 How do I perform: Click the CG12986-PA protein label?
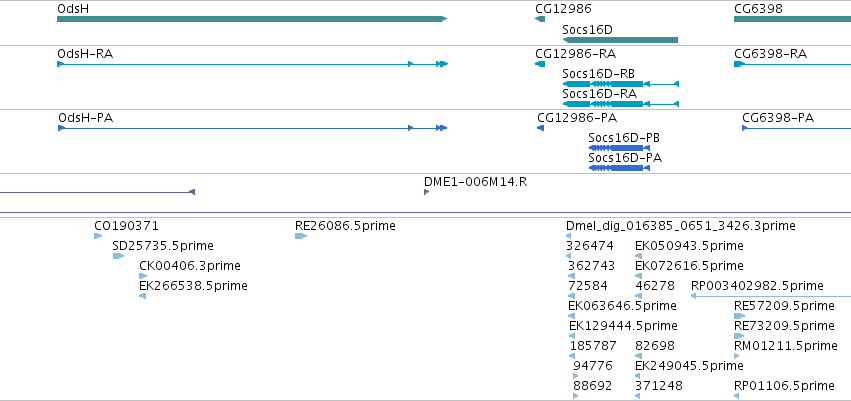[577, 118]
